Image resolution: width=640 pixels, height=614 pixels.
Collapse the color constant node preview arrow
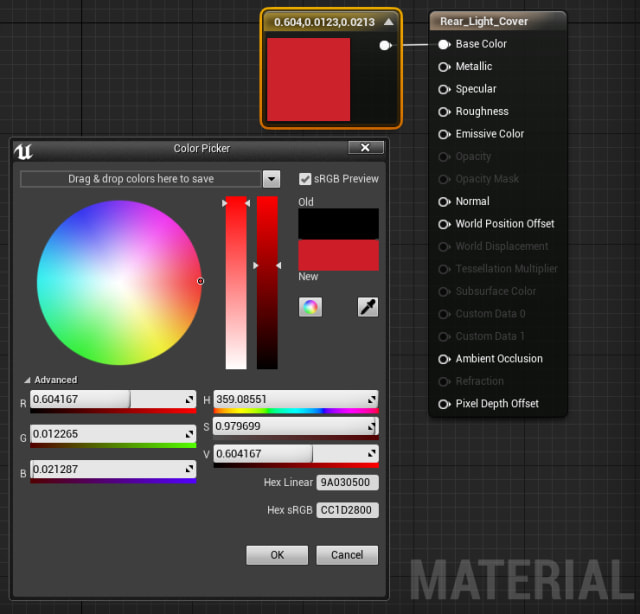tap(389, 22)
